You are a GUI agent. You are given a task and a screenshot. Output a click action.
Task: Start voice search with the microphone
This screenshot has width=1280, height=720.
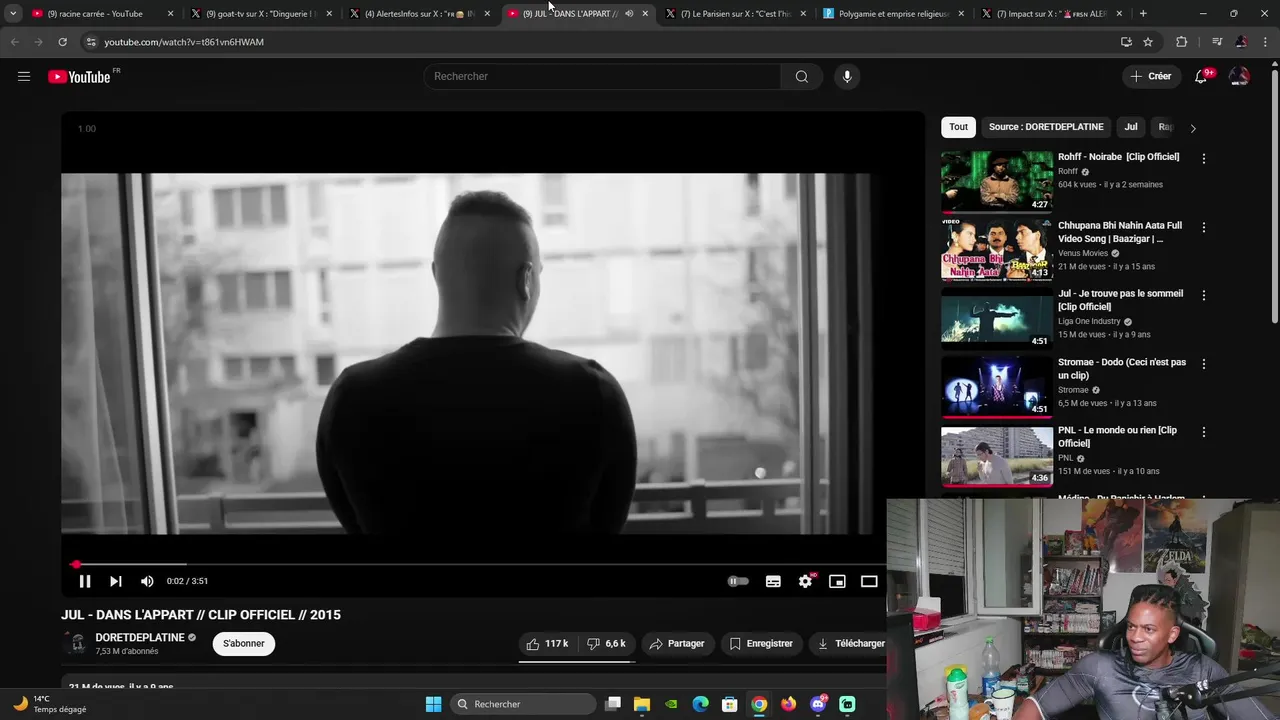coord(847,76)
